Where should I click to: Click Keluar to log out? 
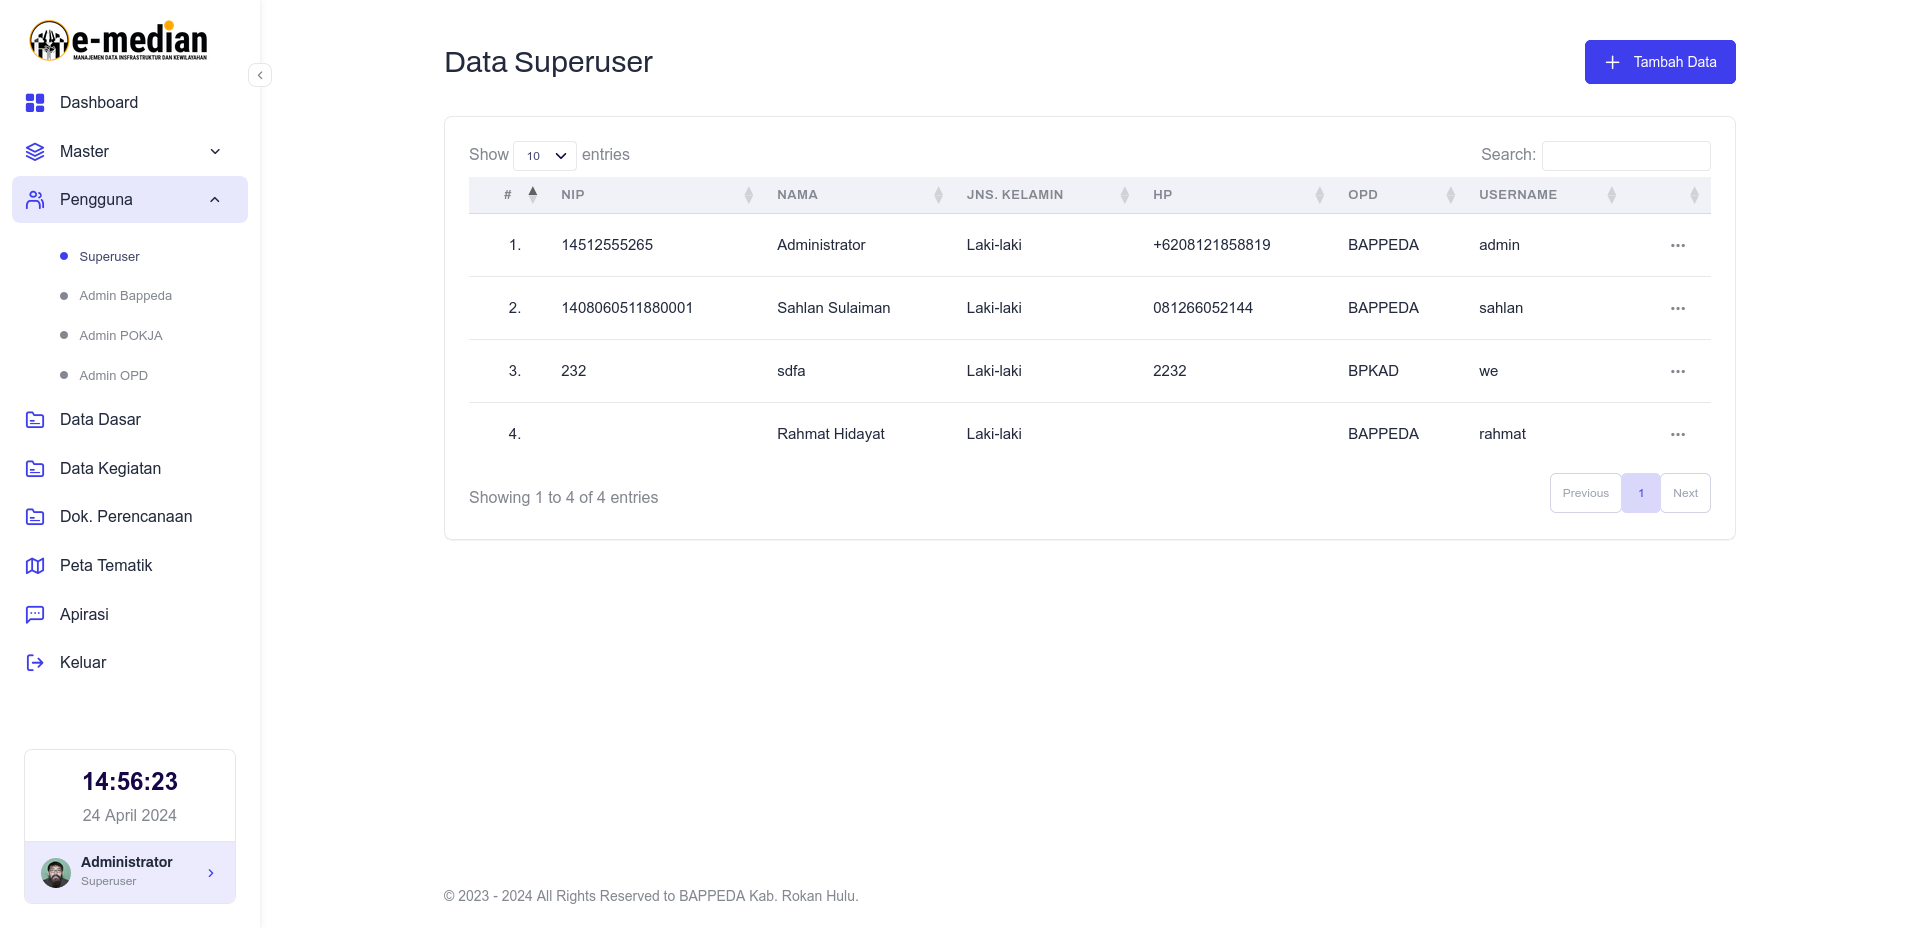[130, 663]
